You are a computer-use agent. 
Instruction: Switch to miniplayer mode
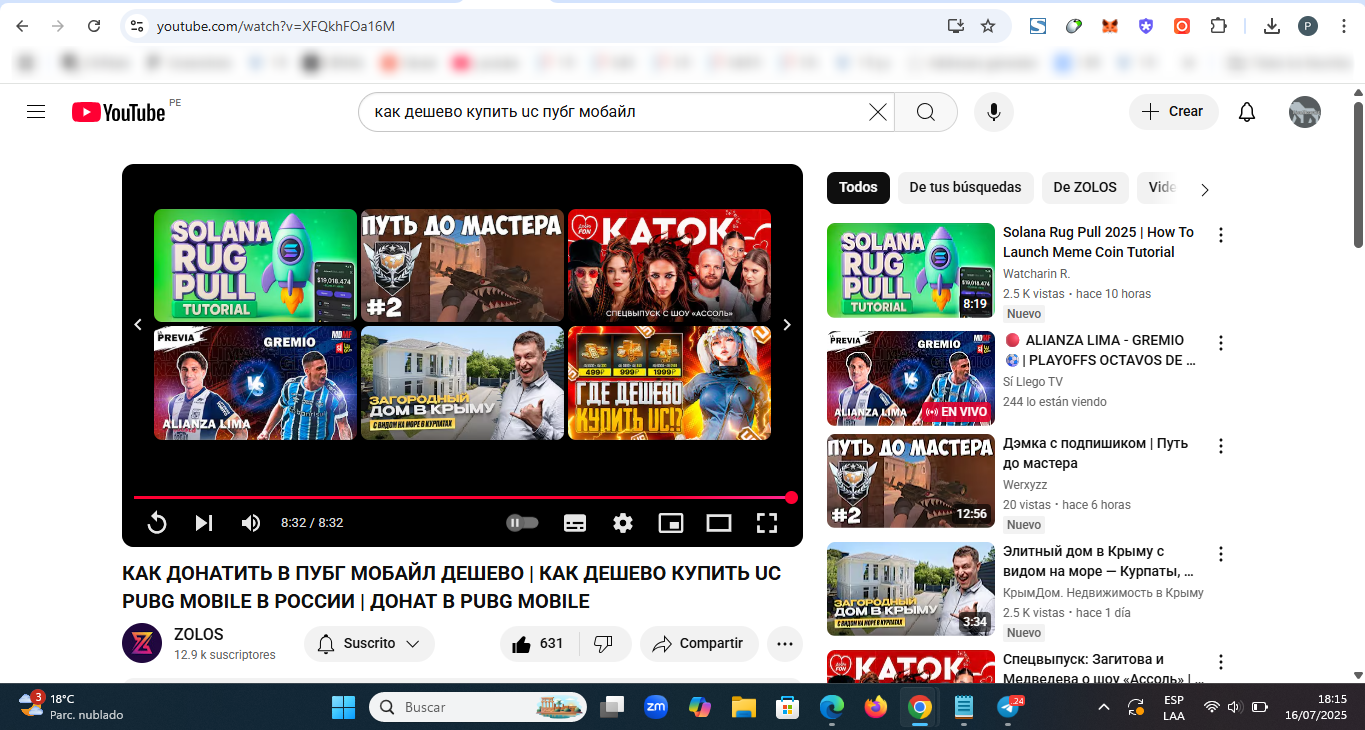coord(670,522)
